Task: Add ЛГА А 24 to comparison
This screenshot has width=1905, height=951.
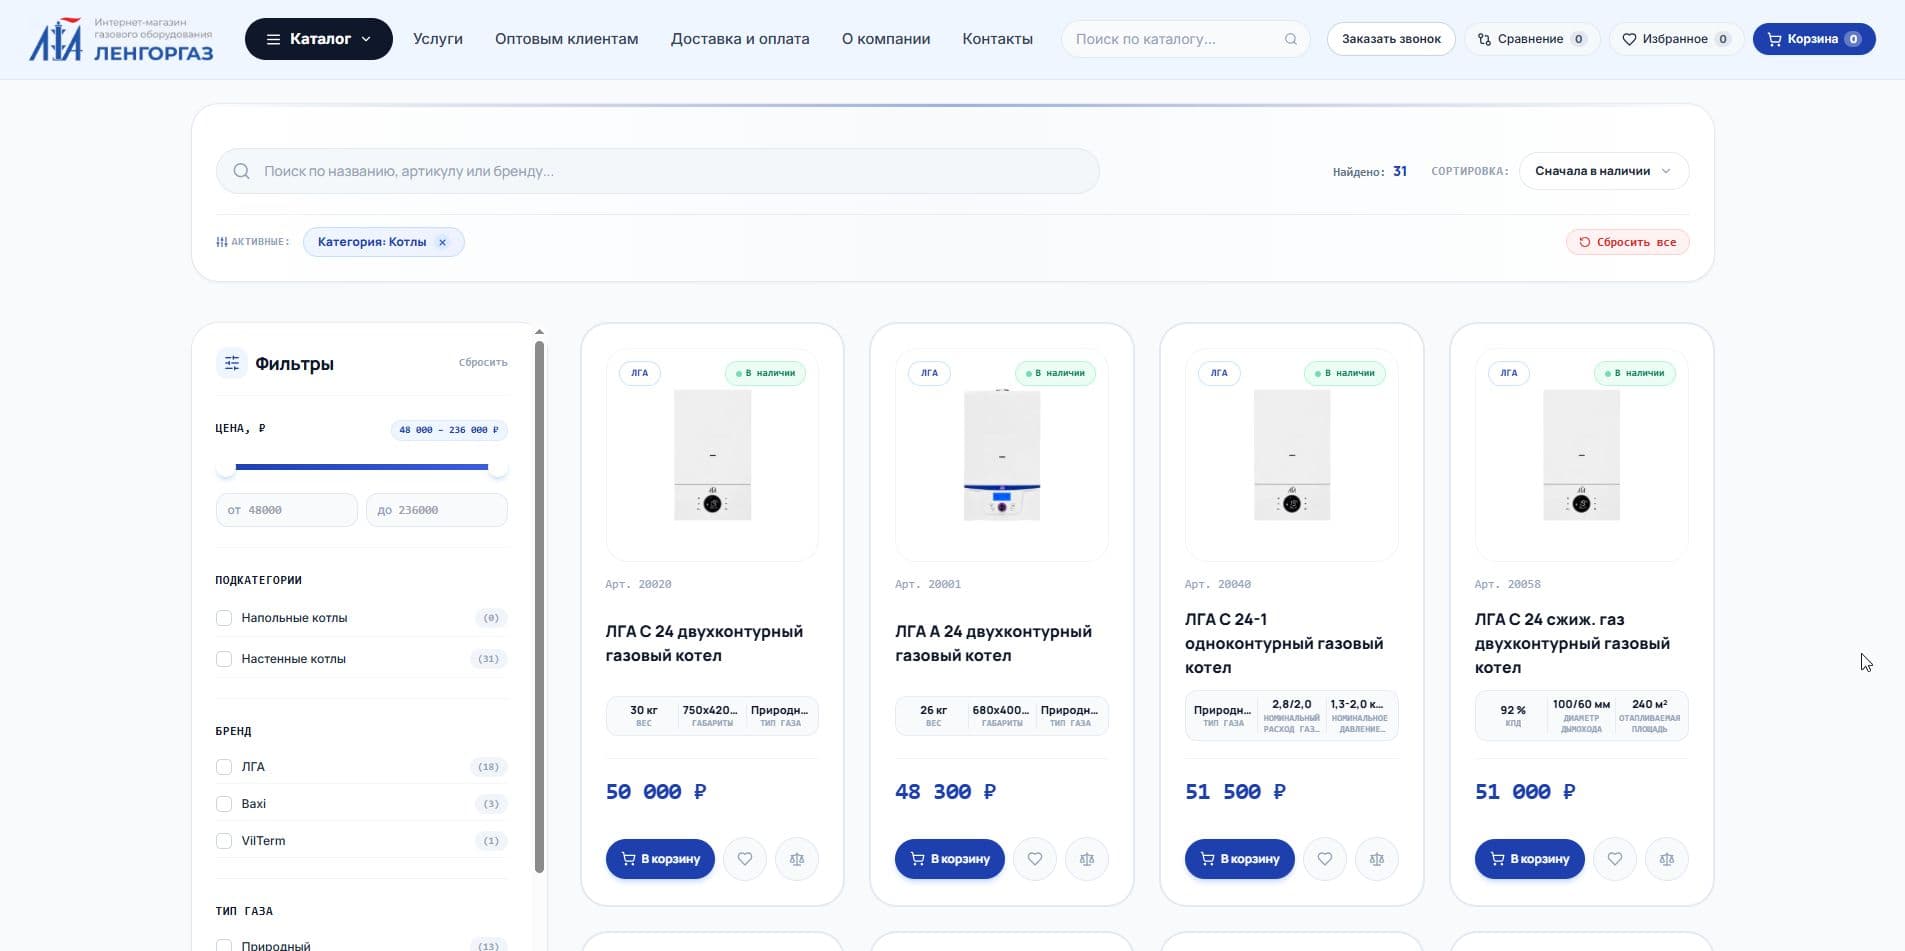Action: pyautogui.click(x=1087, y=859)
